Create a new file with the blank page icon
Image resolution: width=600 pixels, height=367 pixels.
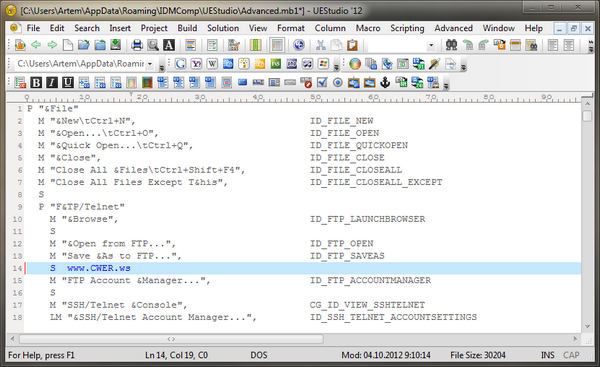68,45
